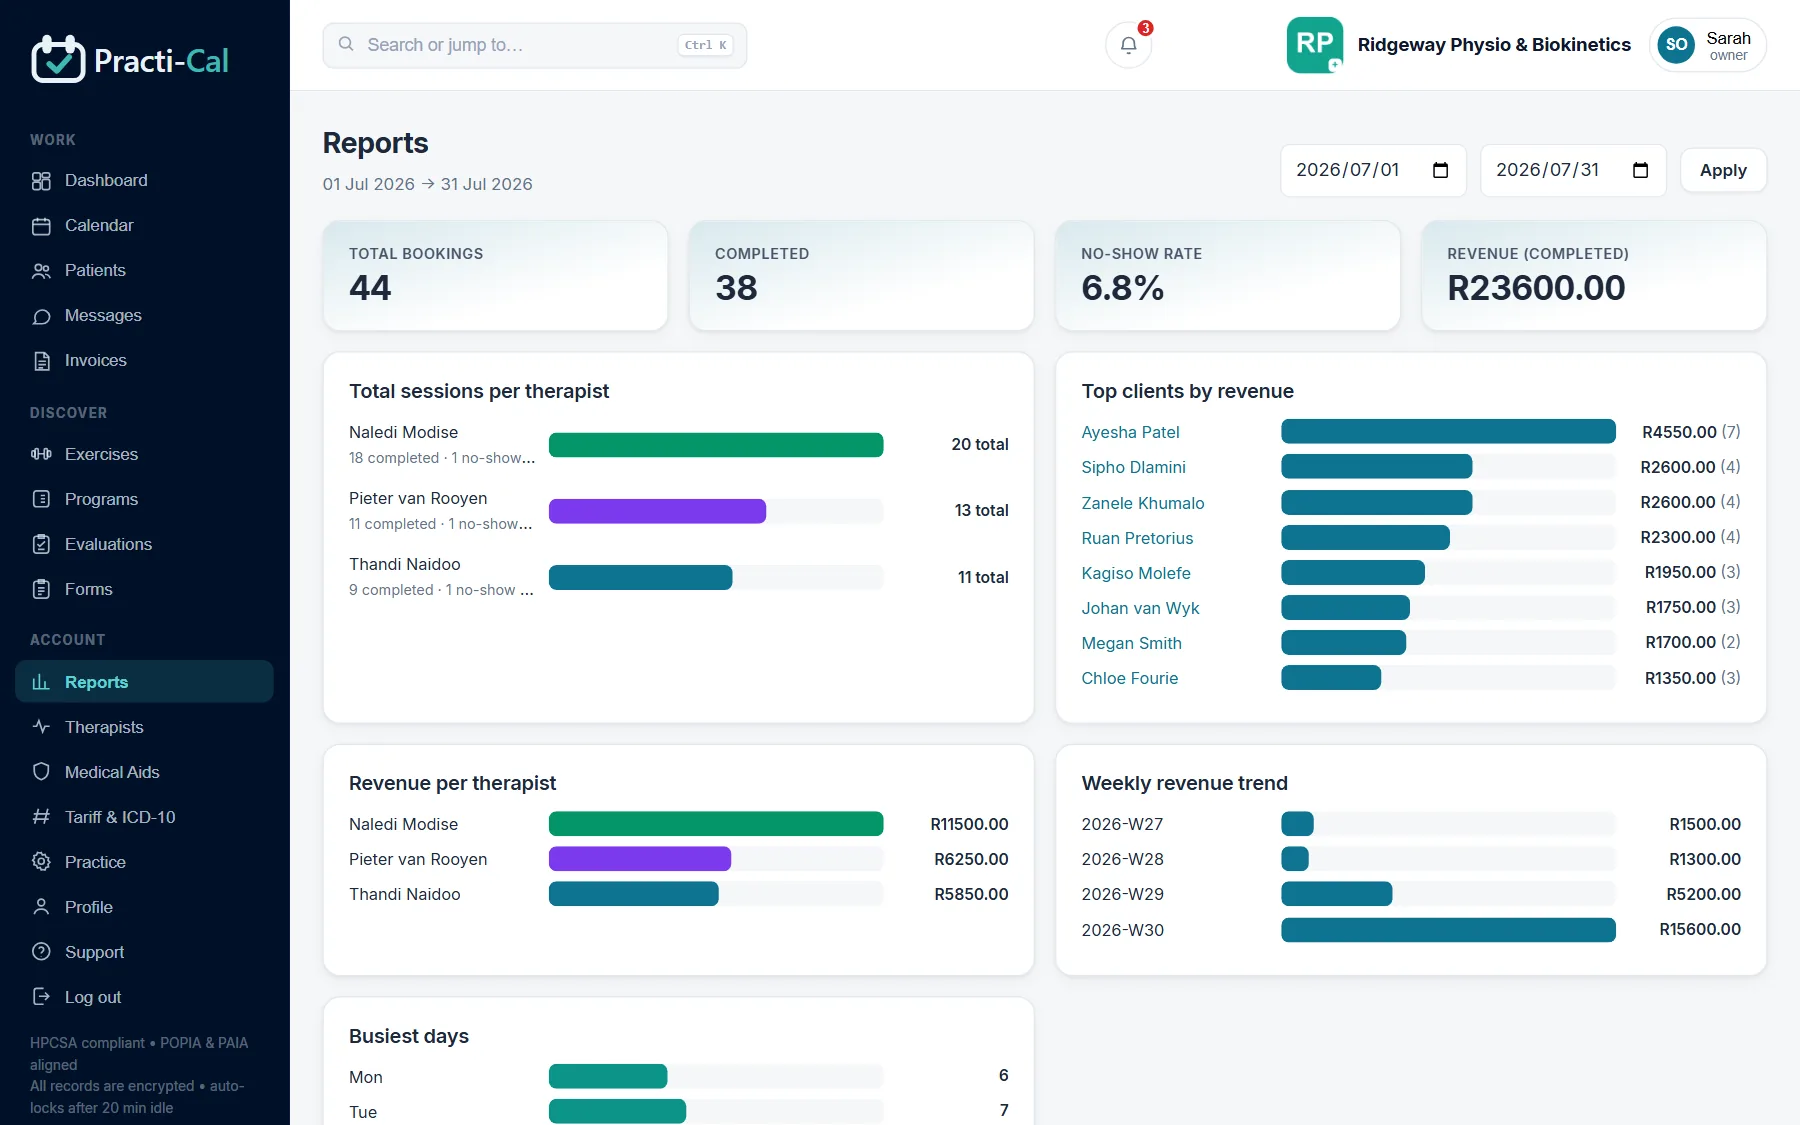Viewport: 1800px width, 1125px height.
Task: Go to the Support page
Action: click(x=144, y=952)
